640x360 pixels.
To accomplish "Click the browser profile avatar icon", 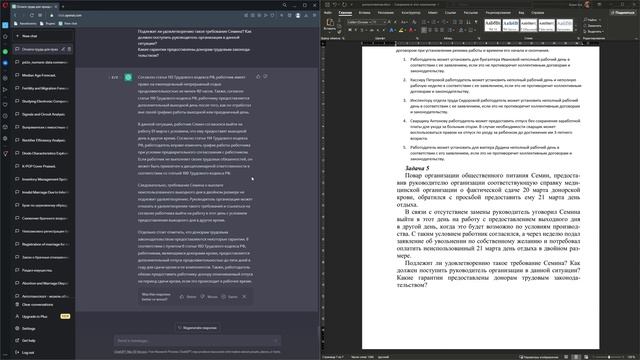I will tap(298, 15).
